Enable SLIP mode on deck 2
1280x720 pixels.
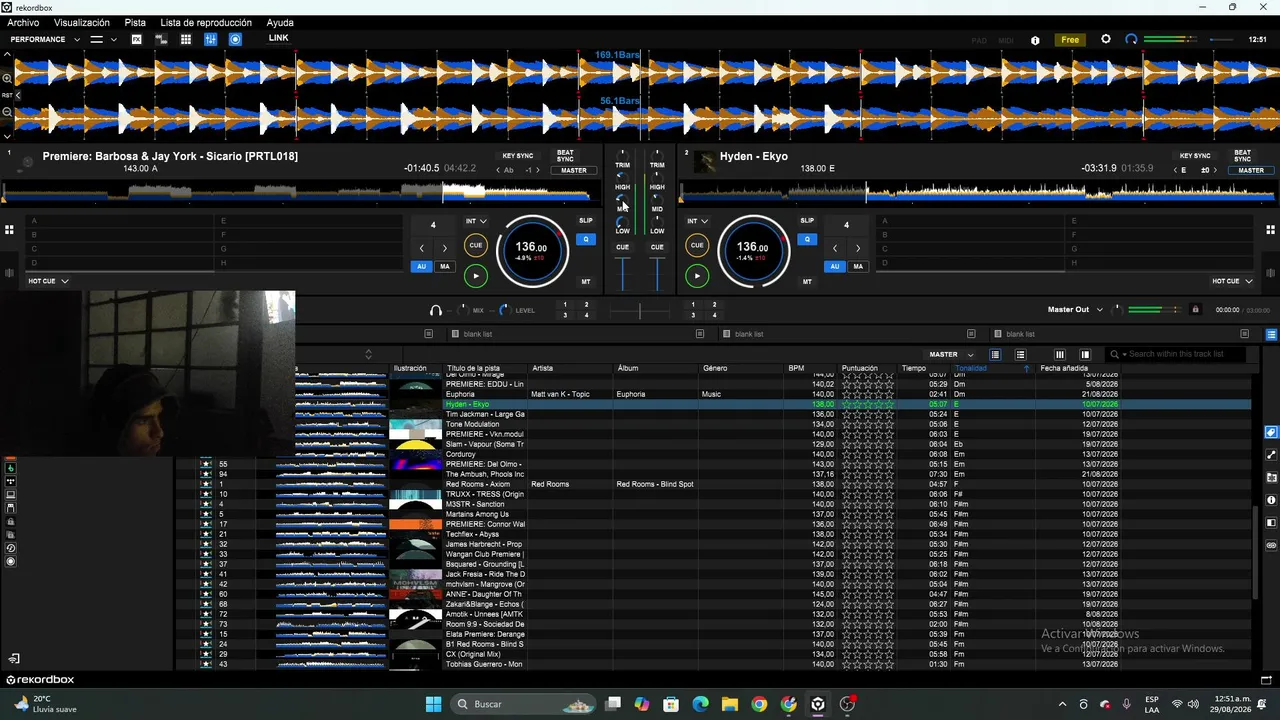click(x=807, y=220)
